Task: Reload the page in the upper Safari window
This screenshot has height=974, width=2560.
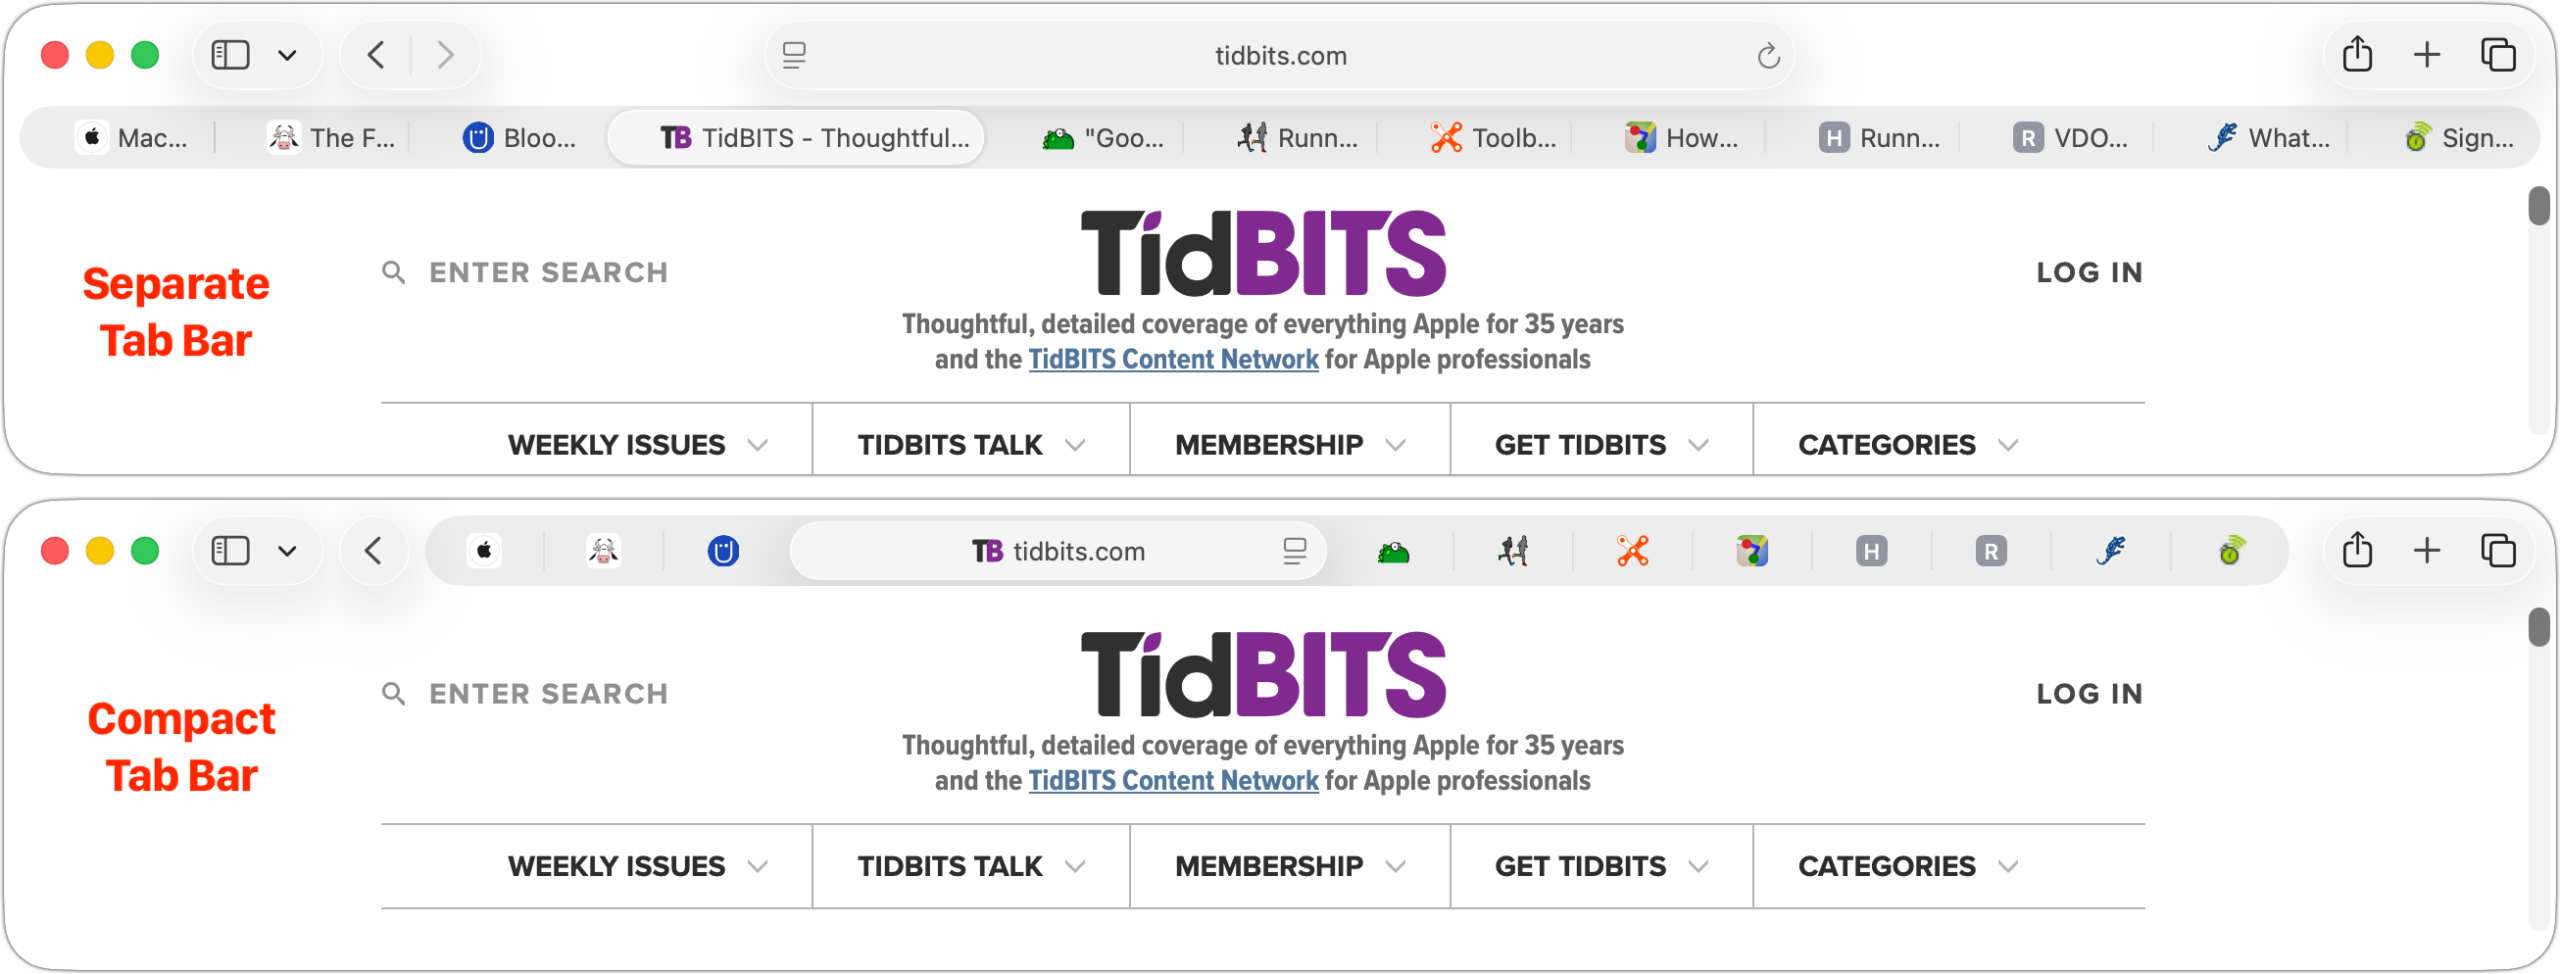Action: click(1768, 56)
